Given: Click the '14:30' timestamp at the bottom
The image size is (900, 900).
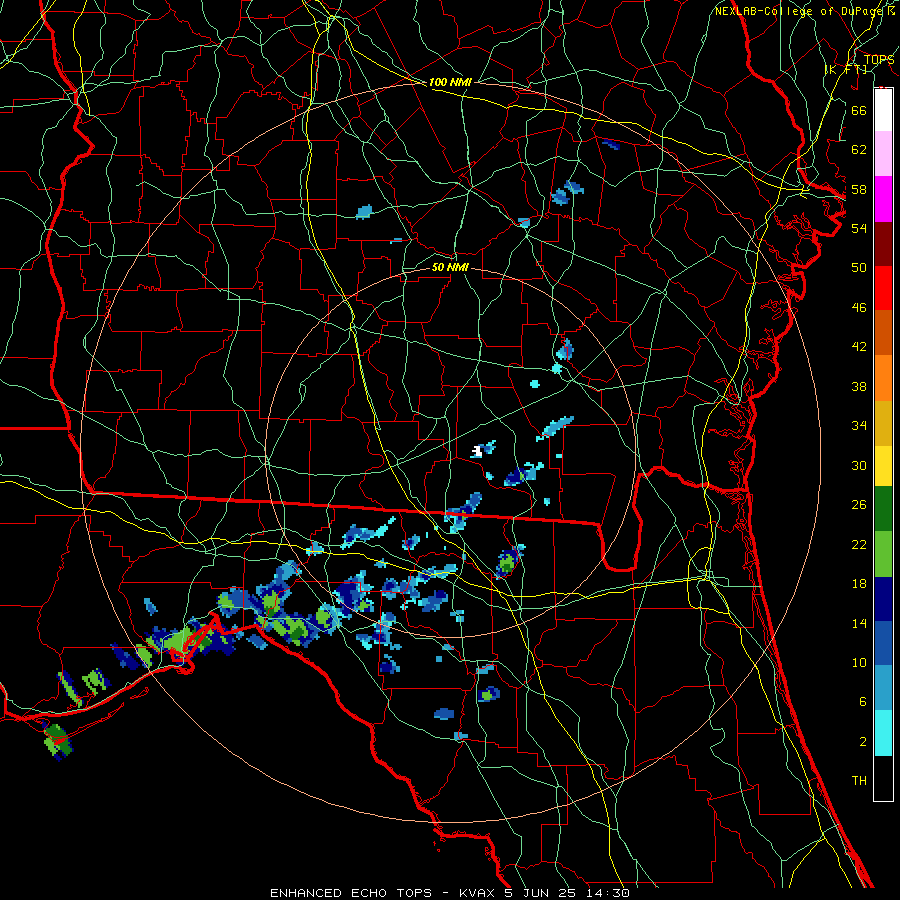Looking at the screenshot, I should 608,893.
